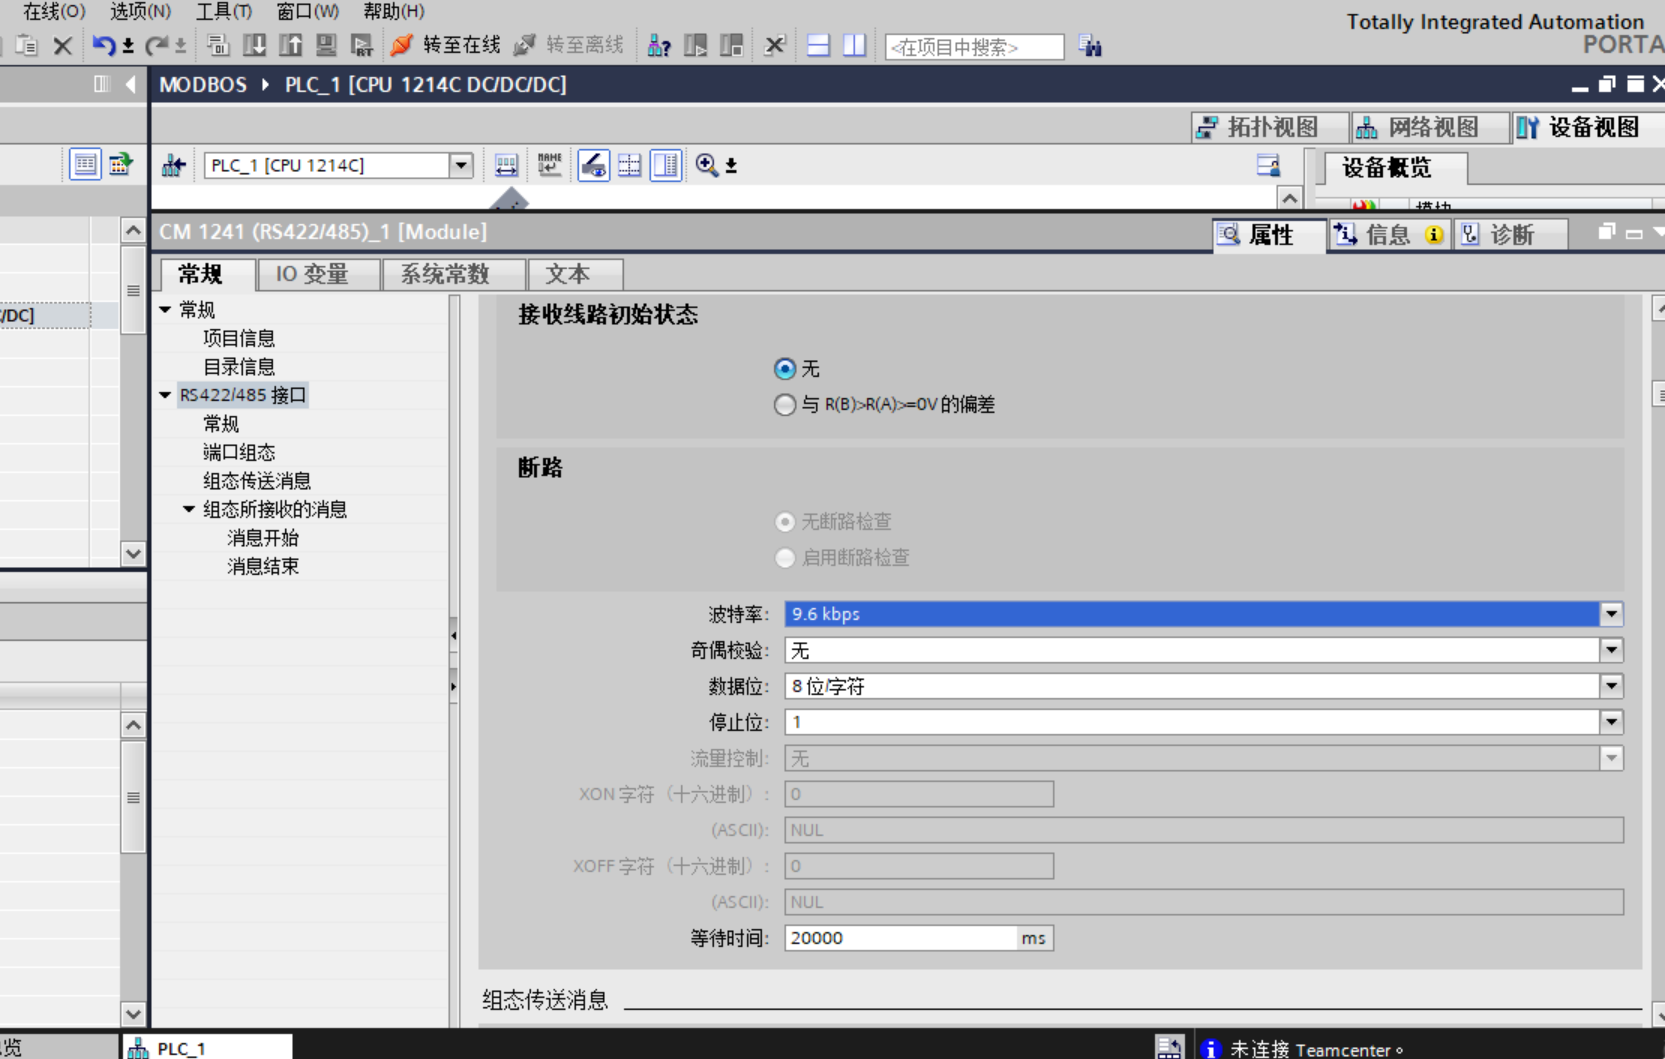Viewport: 1665px width, 1059px height.
Task: Switch to IO 变量 tab
Action: pyautogui.click(x=318, y=274)
